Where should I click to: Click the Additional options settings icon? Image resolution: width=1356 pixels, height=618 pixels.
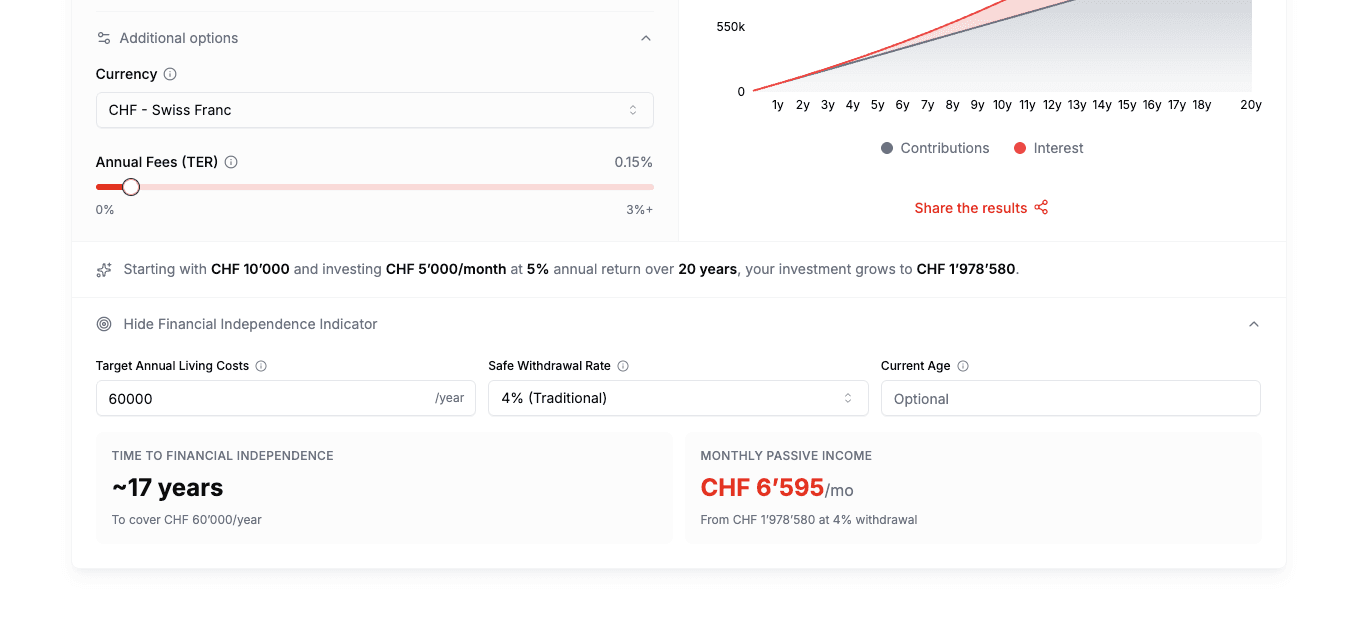tap(103, 38)
